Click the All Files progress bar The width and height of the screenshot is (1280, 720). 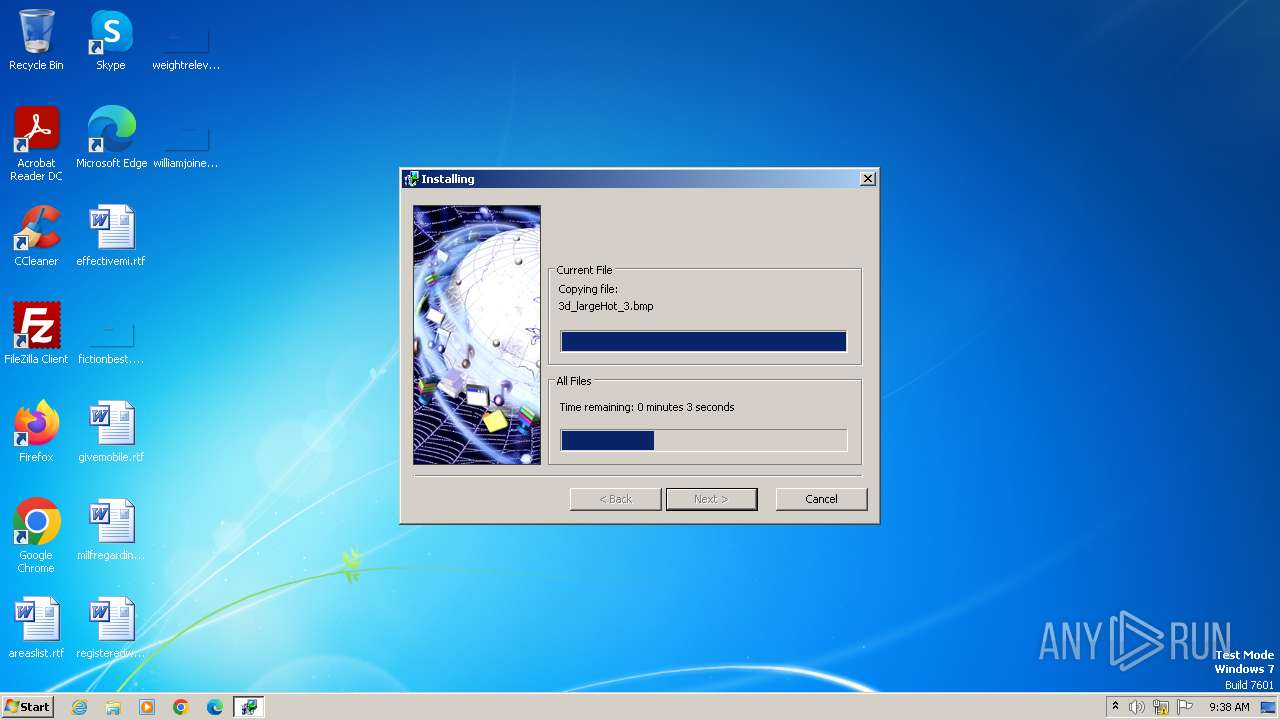point(704,440)
